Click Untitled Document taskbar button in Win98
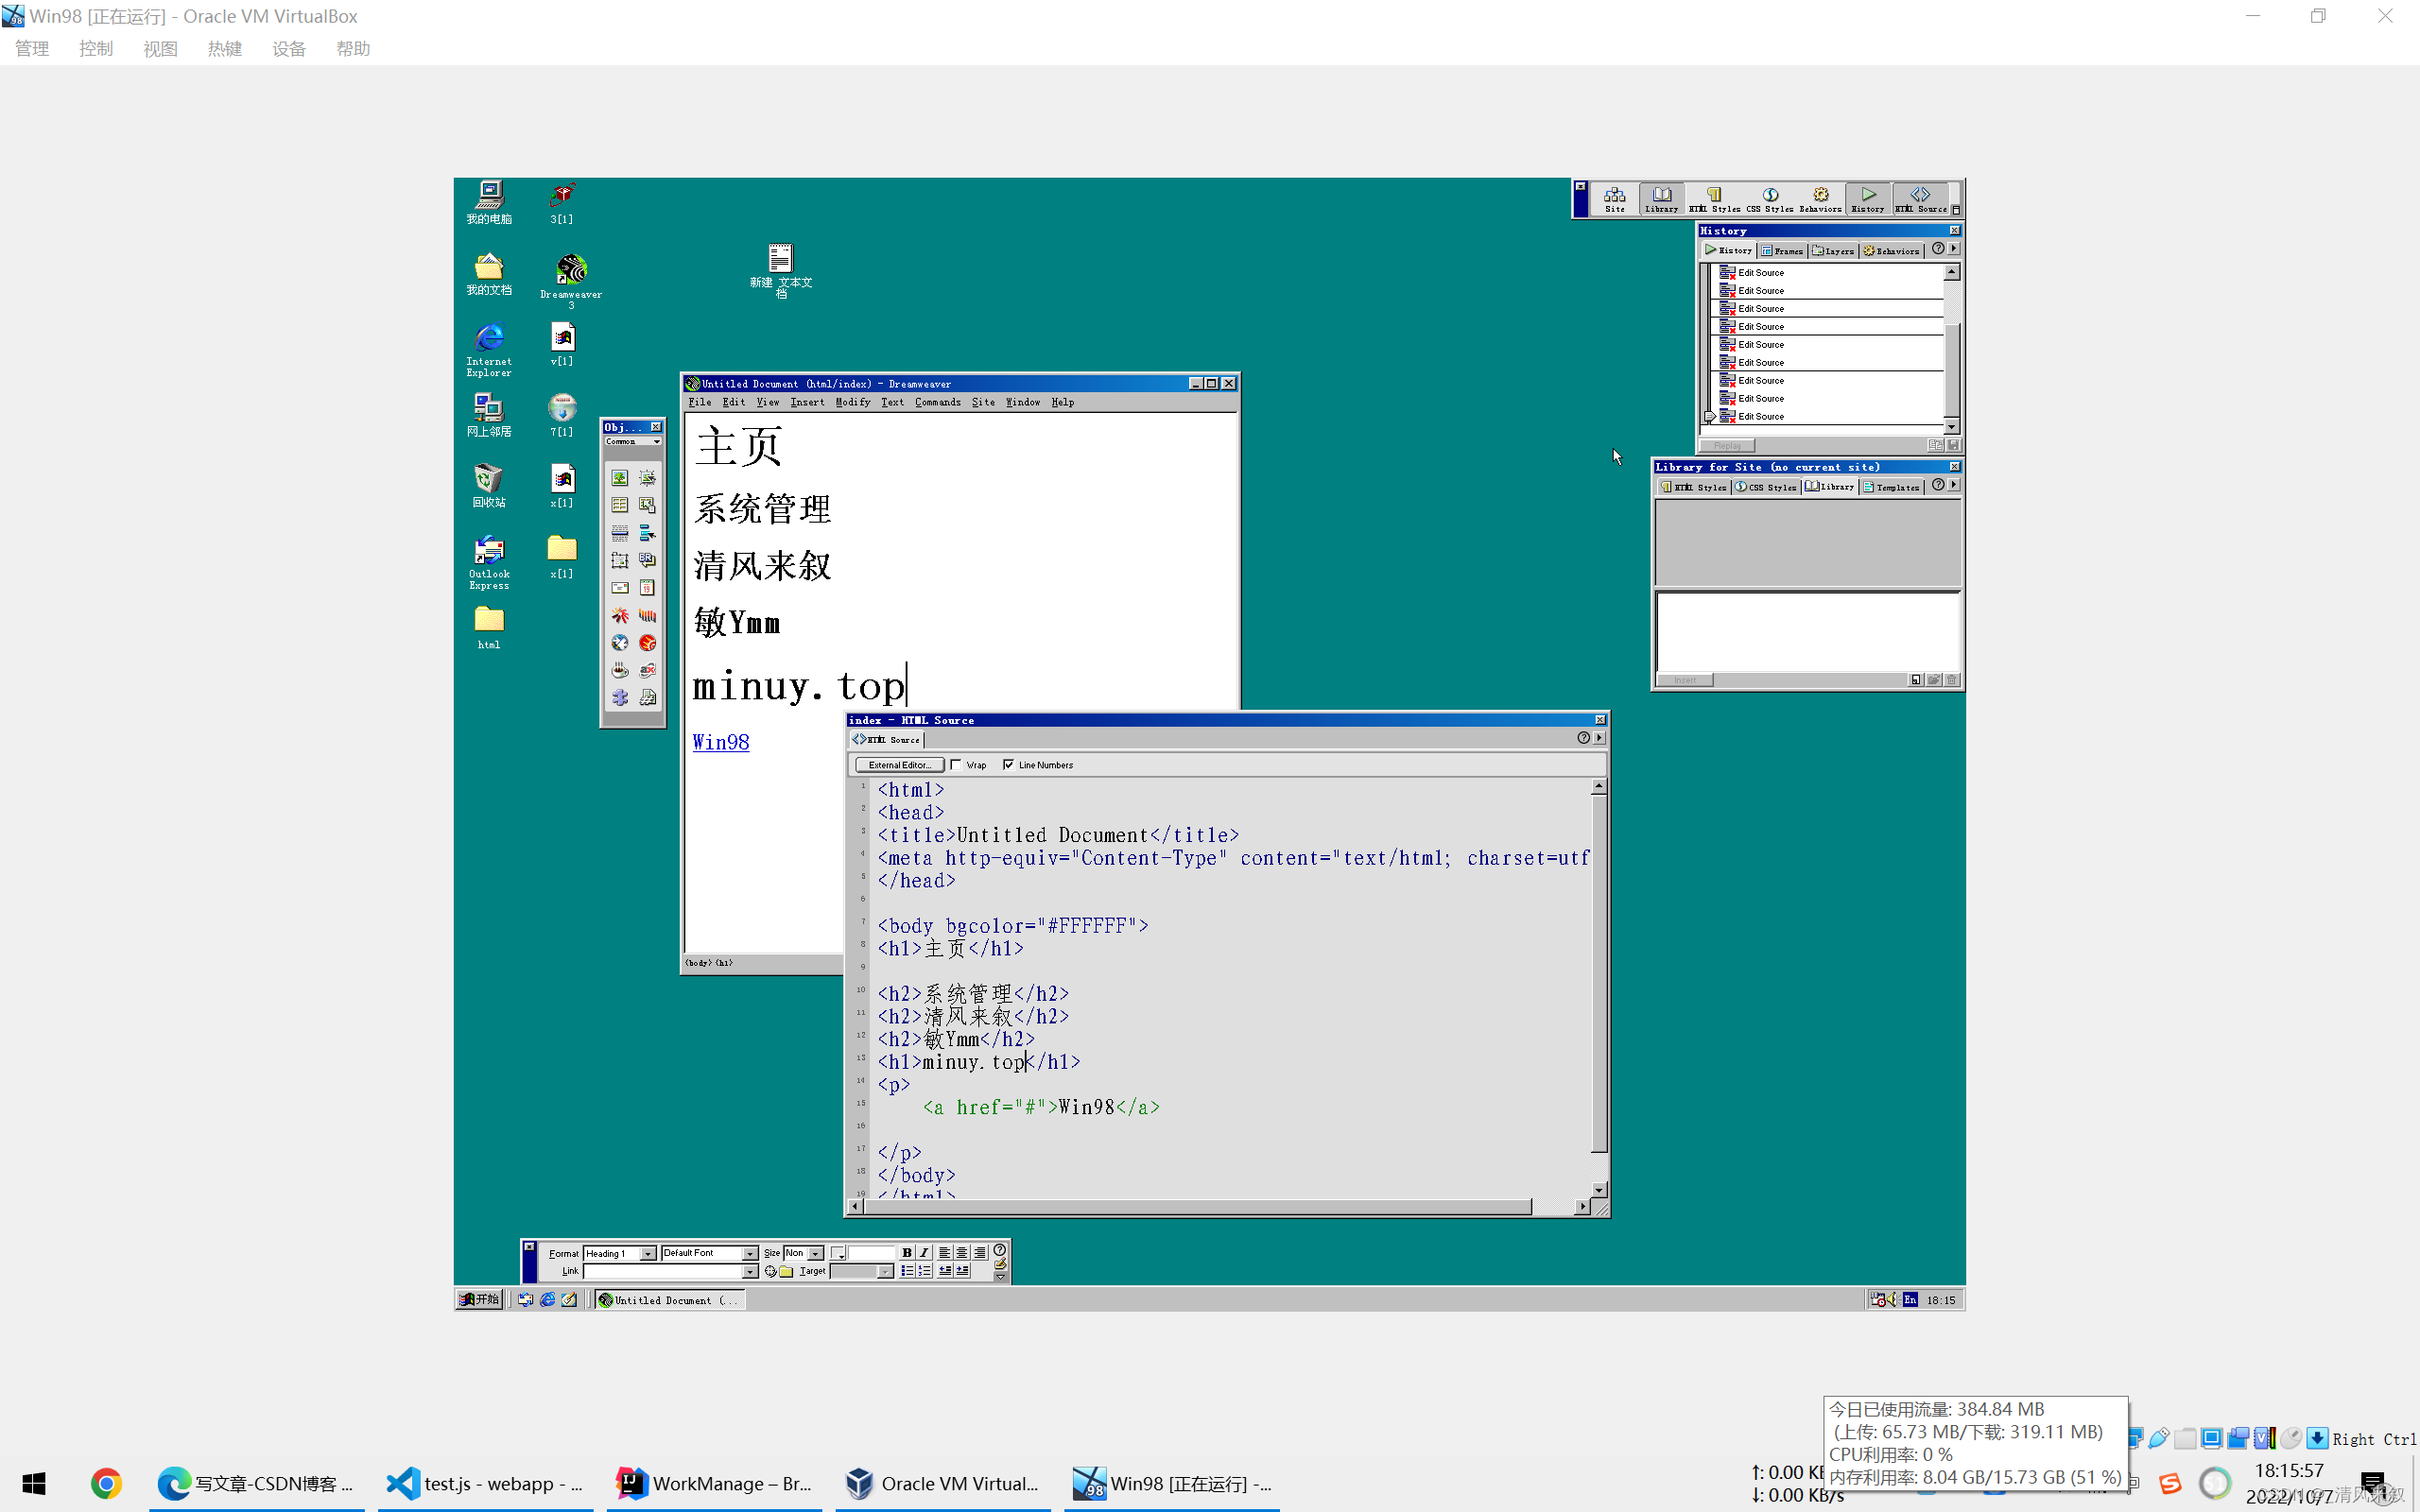Screen dimensions: 2420x1512 [x=670, y=1300]
